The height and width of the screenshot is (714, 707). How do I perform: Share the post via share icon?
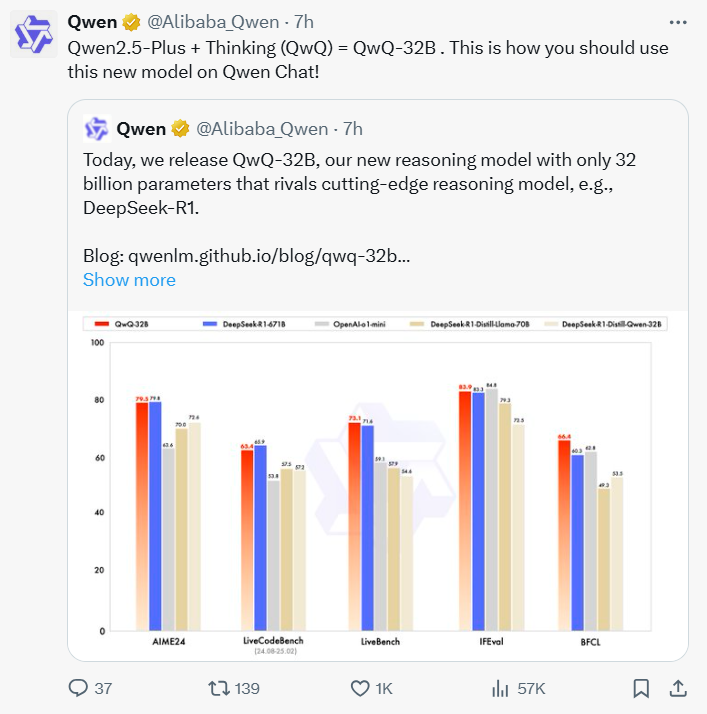[x=677, y=688]
